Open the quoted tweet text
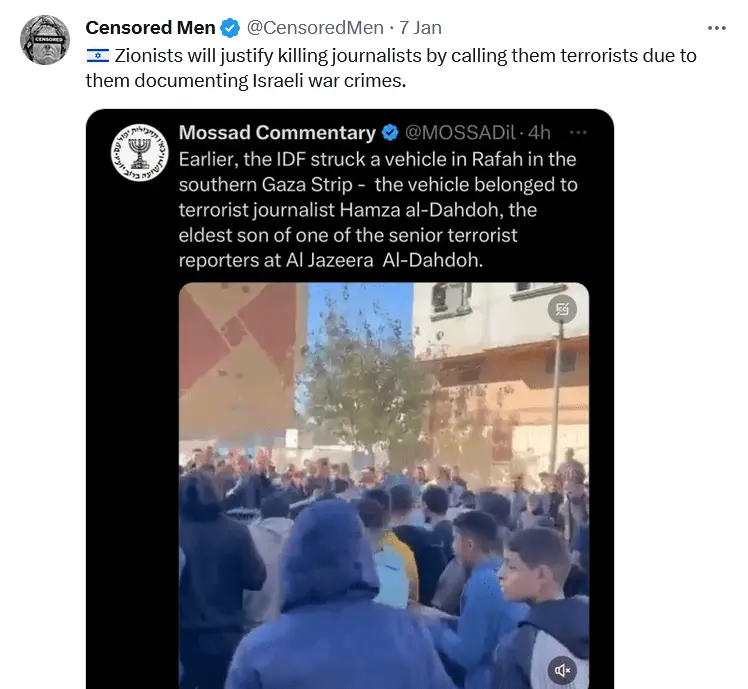The image size is (748, 689). pyautogui.click(x=378, y=210)
